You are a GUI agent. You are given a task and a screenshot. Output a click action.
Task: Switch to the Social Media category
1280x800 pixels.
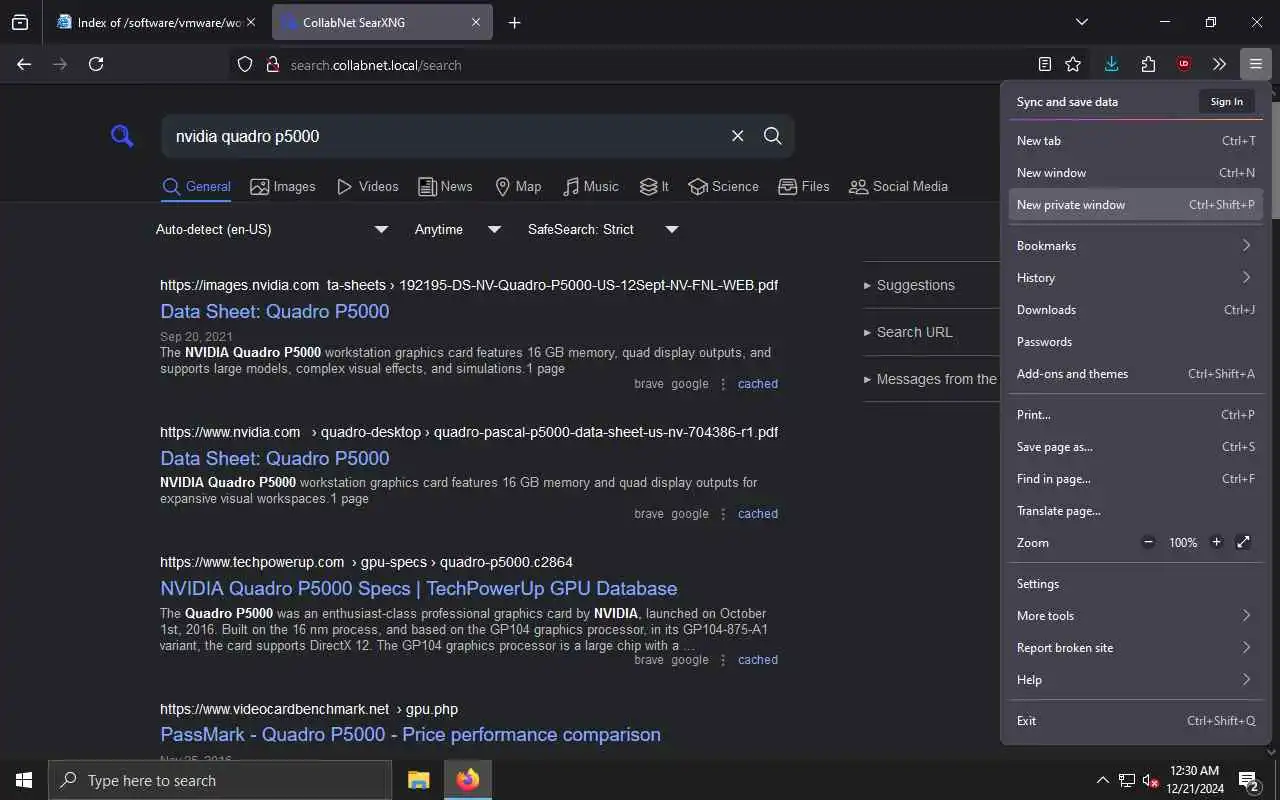(898, 186)
